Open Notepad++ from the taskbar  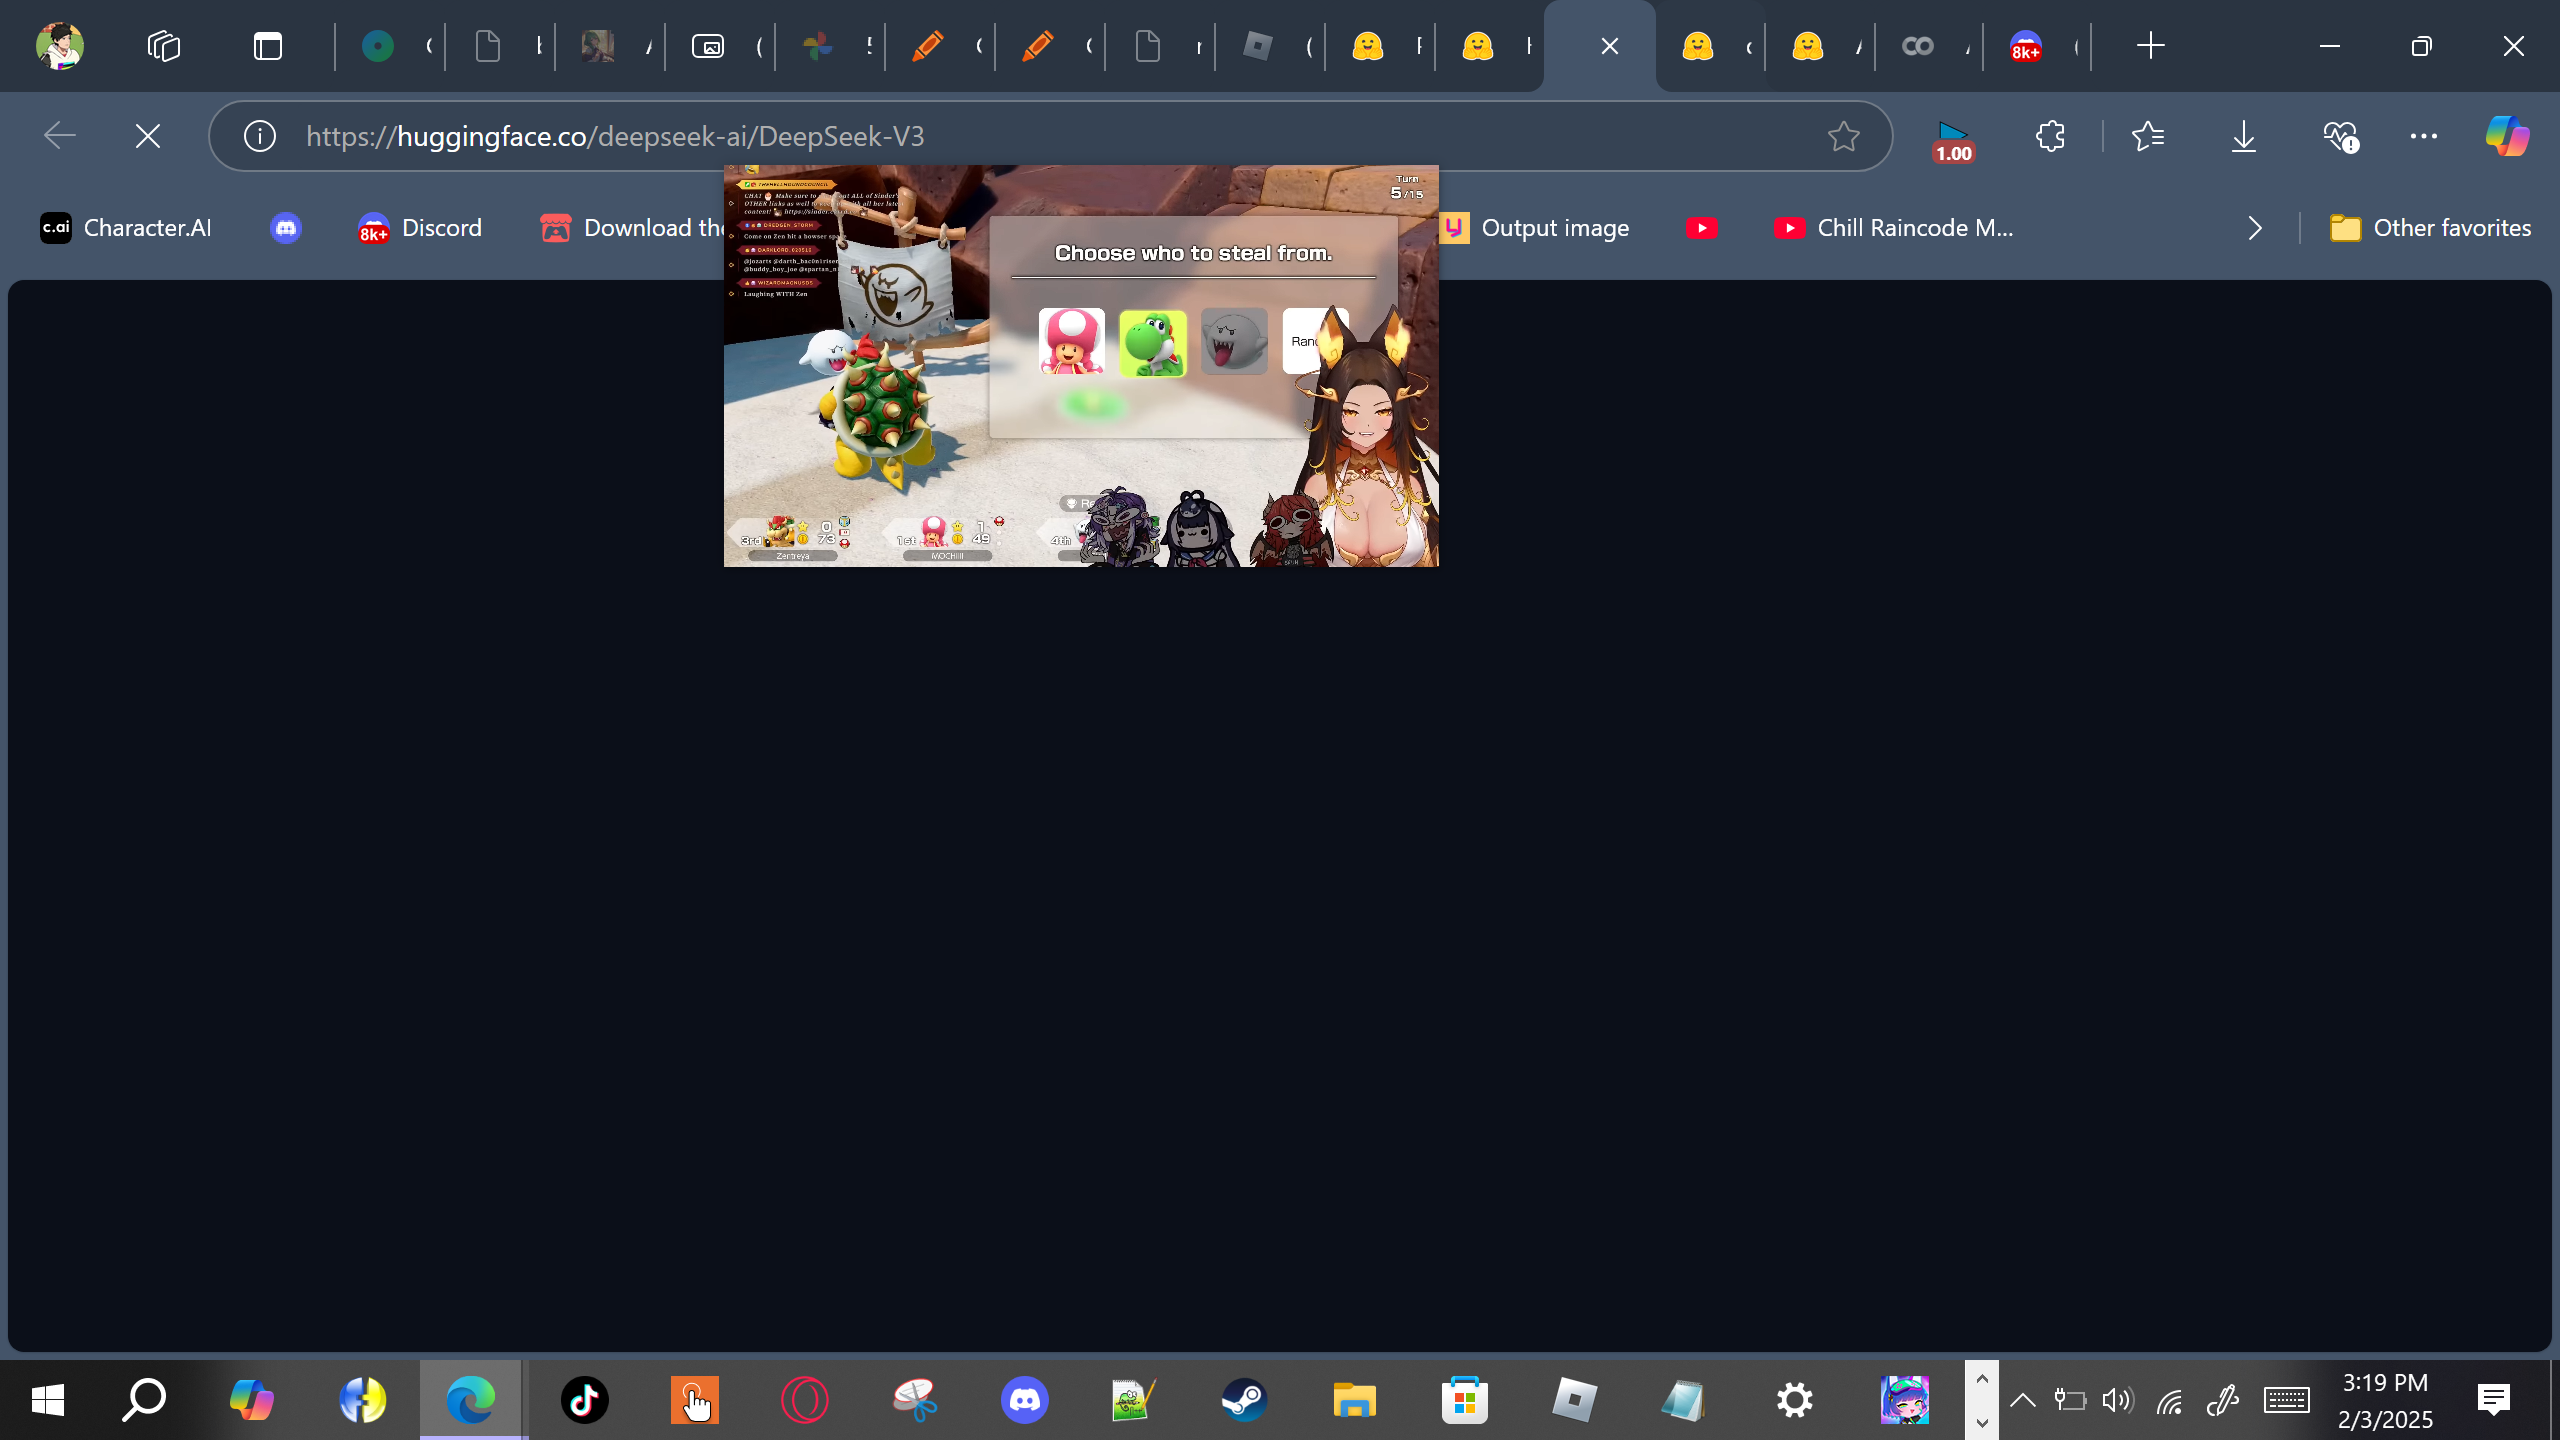coord(1135,1400)
